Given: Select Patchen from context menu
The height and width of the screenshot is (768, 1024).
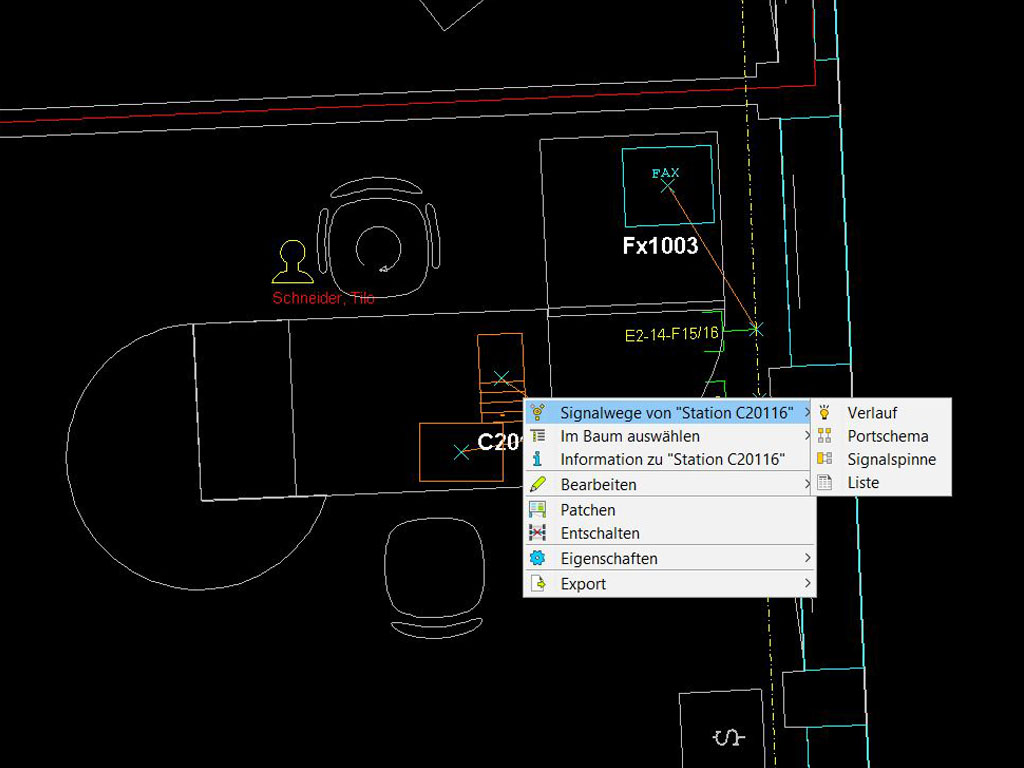Looking at the screenshot, I should pos(669,510).
